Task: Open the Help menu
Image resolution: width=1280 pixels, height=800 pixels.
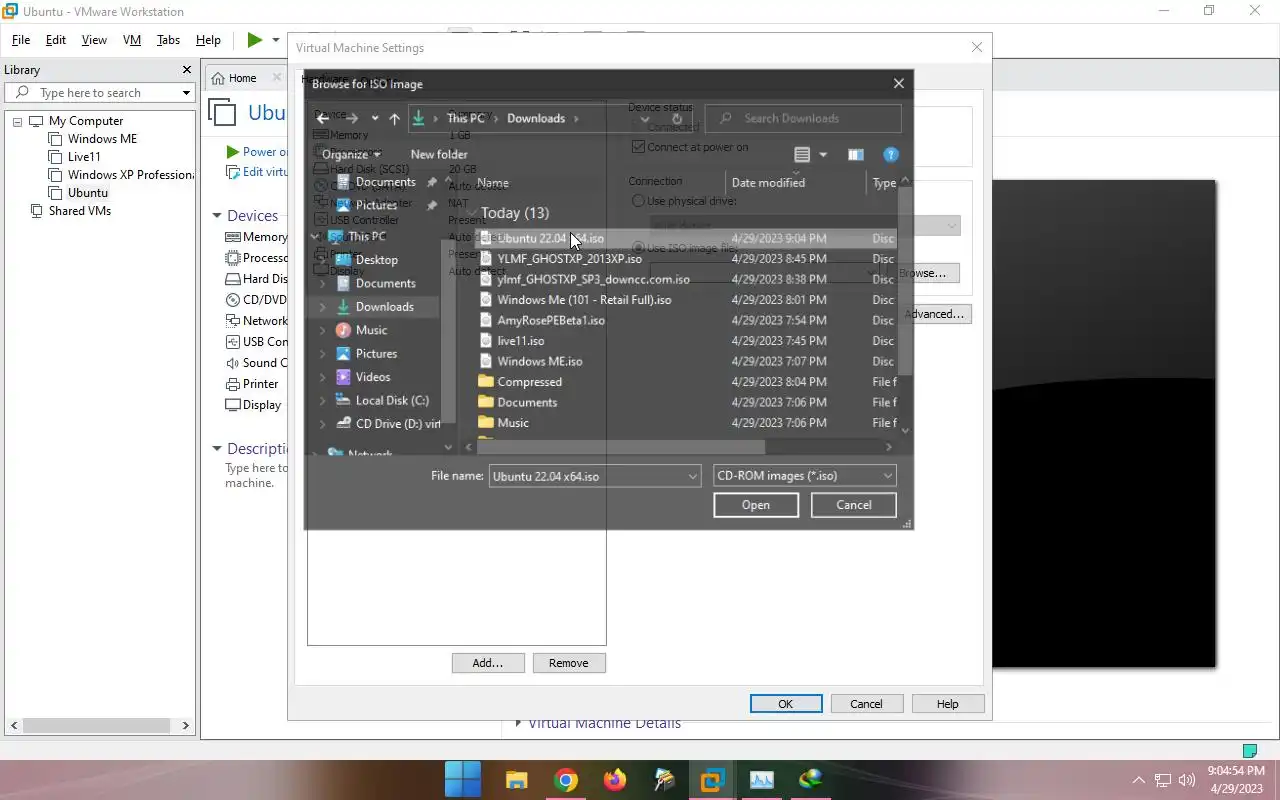Action: pos(208,40)
